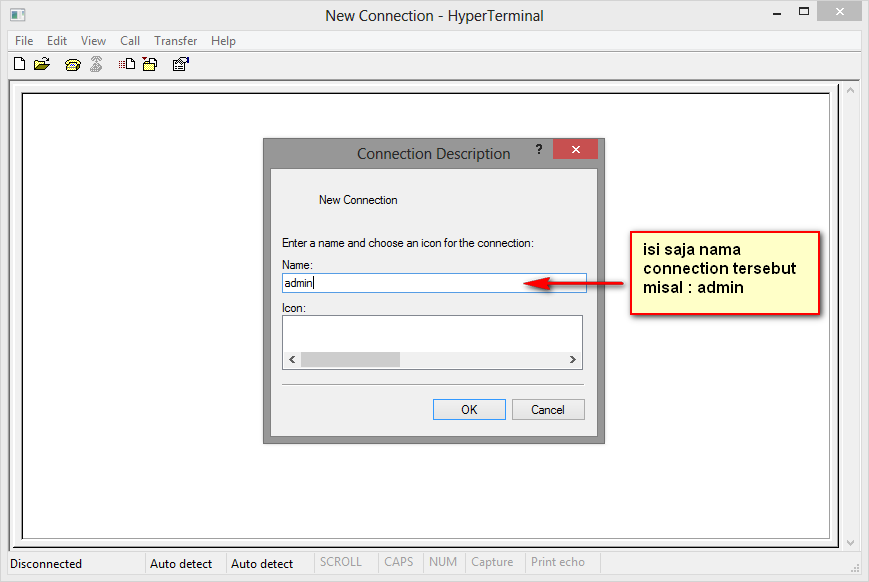This screenshot has width=869, height=582.
Task: Open the Properties toolbar icon
Action: pyautogui.click(x=181, y=64)
